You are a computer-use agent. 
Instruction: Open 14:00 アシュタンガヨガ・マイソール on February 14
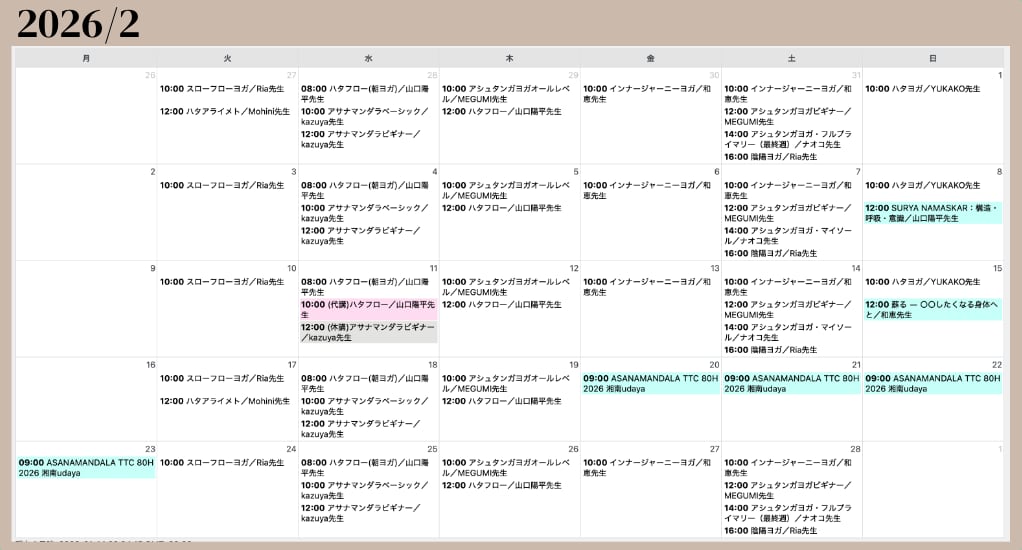[x=788, y=332]
